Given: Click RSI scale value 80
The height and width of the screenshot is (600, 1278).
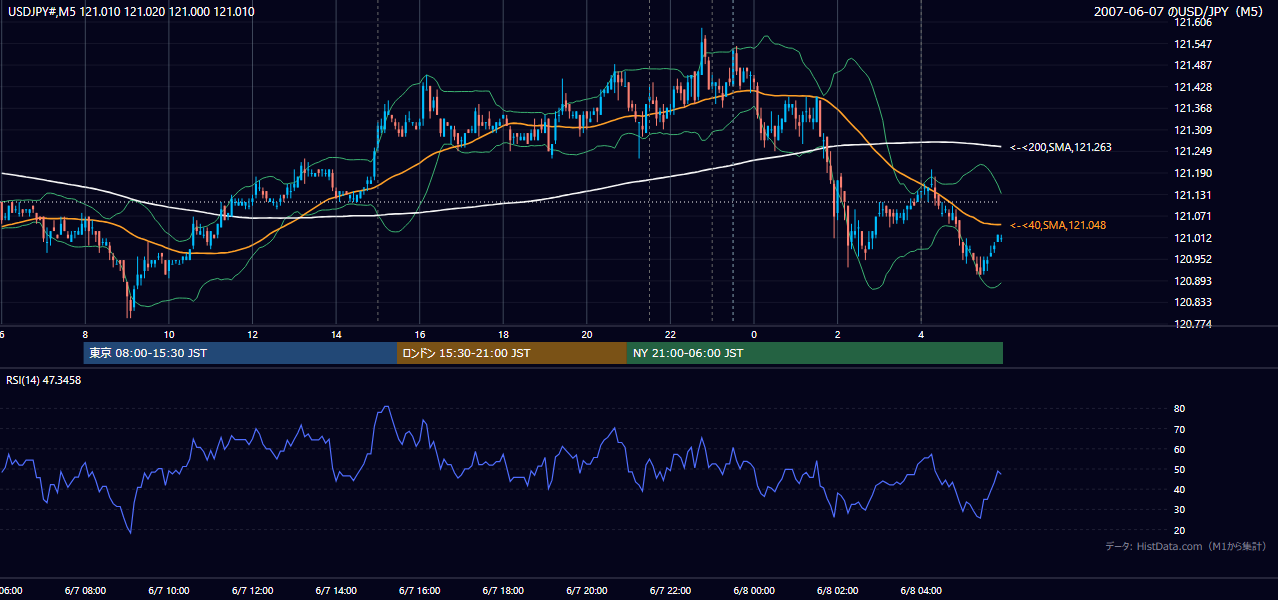Looking at the screenshot, I should click(1180, 409).
